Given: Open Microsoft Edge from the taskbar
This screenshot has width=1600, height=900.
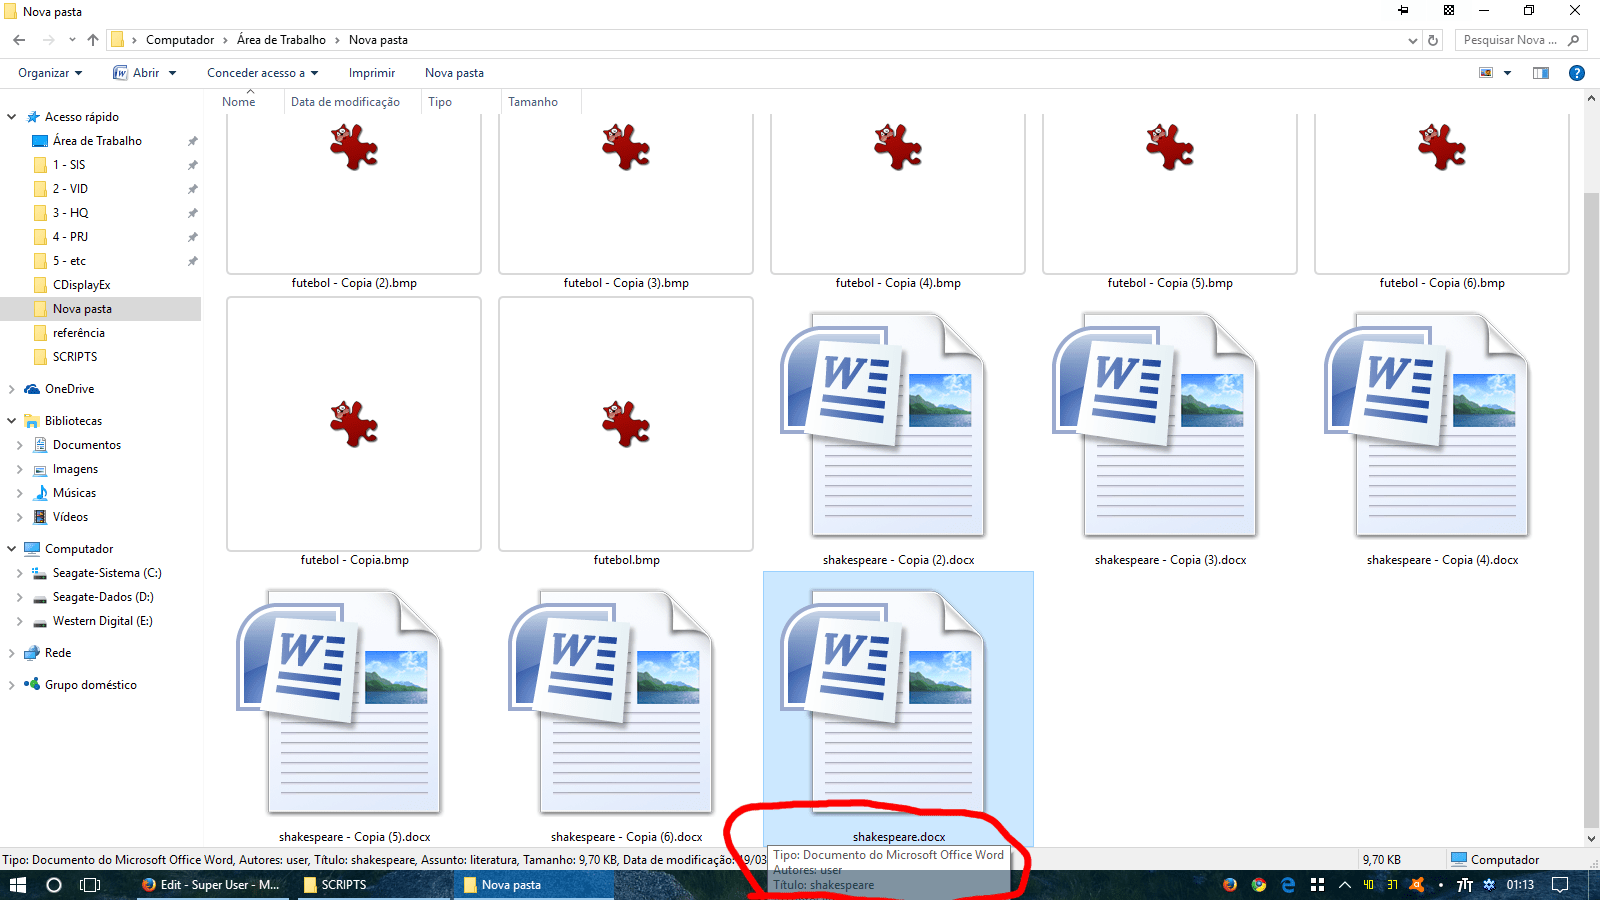Looking at the screenshot, I should pos(1288,885).
